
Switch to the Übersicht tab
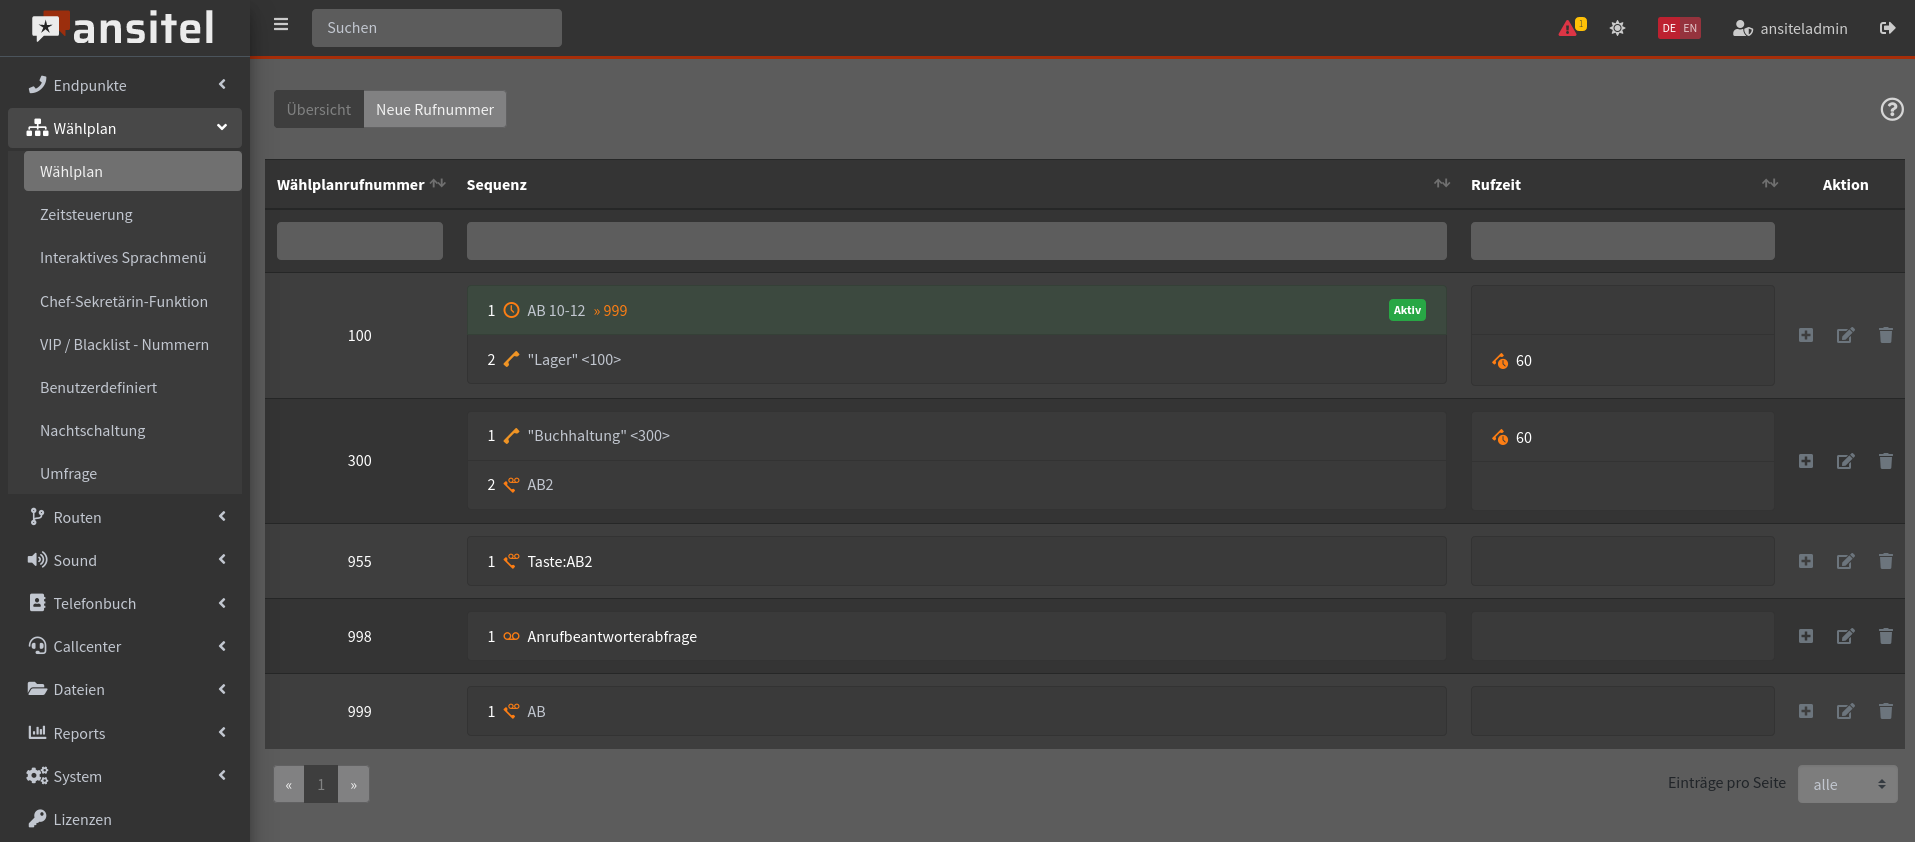[x=318, y=110]
